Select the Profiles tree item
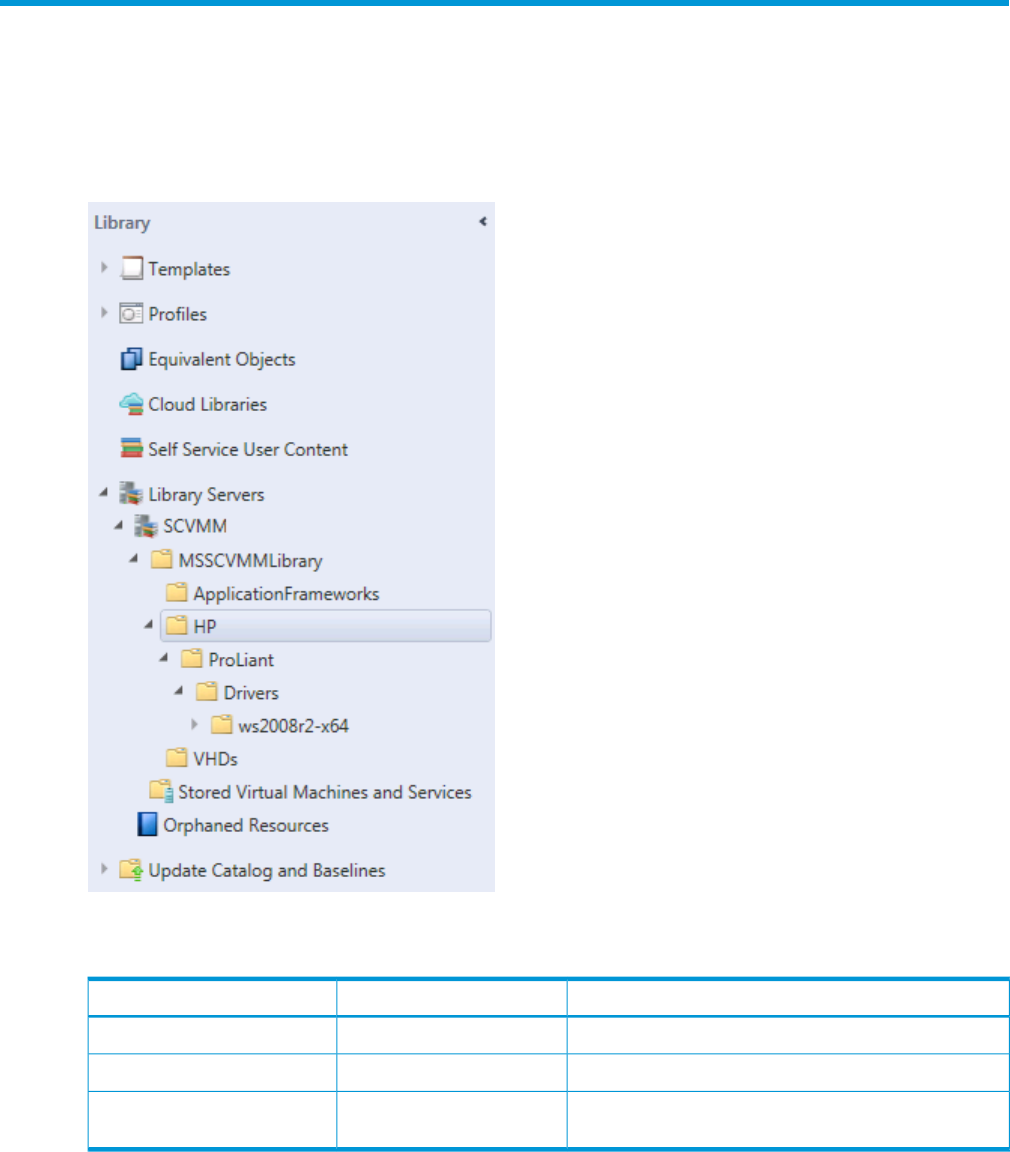Screen dimensions: 1010x1152 178,314
